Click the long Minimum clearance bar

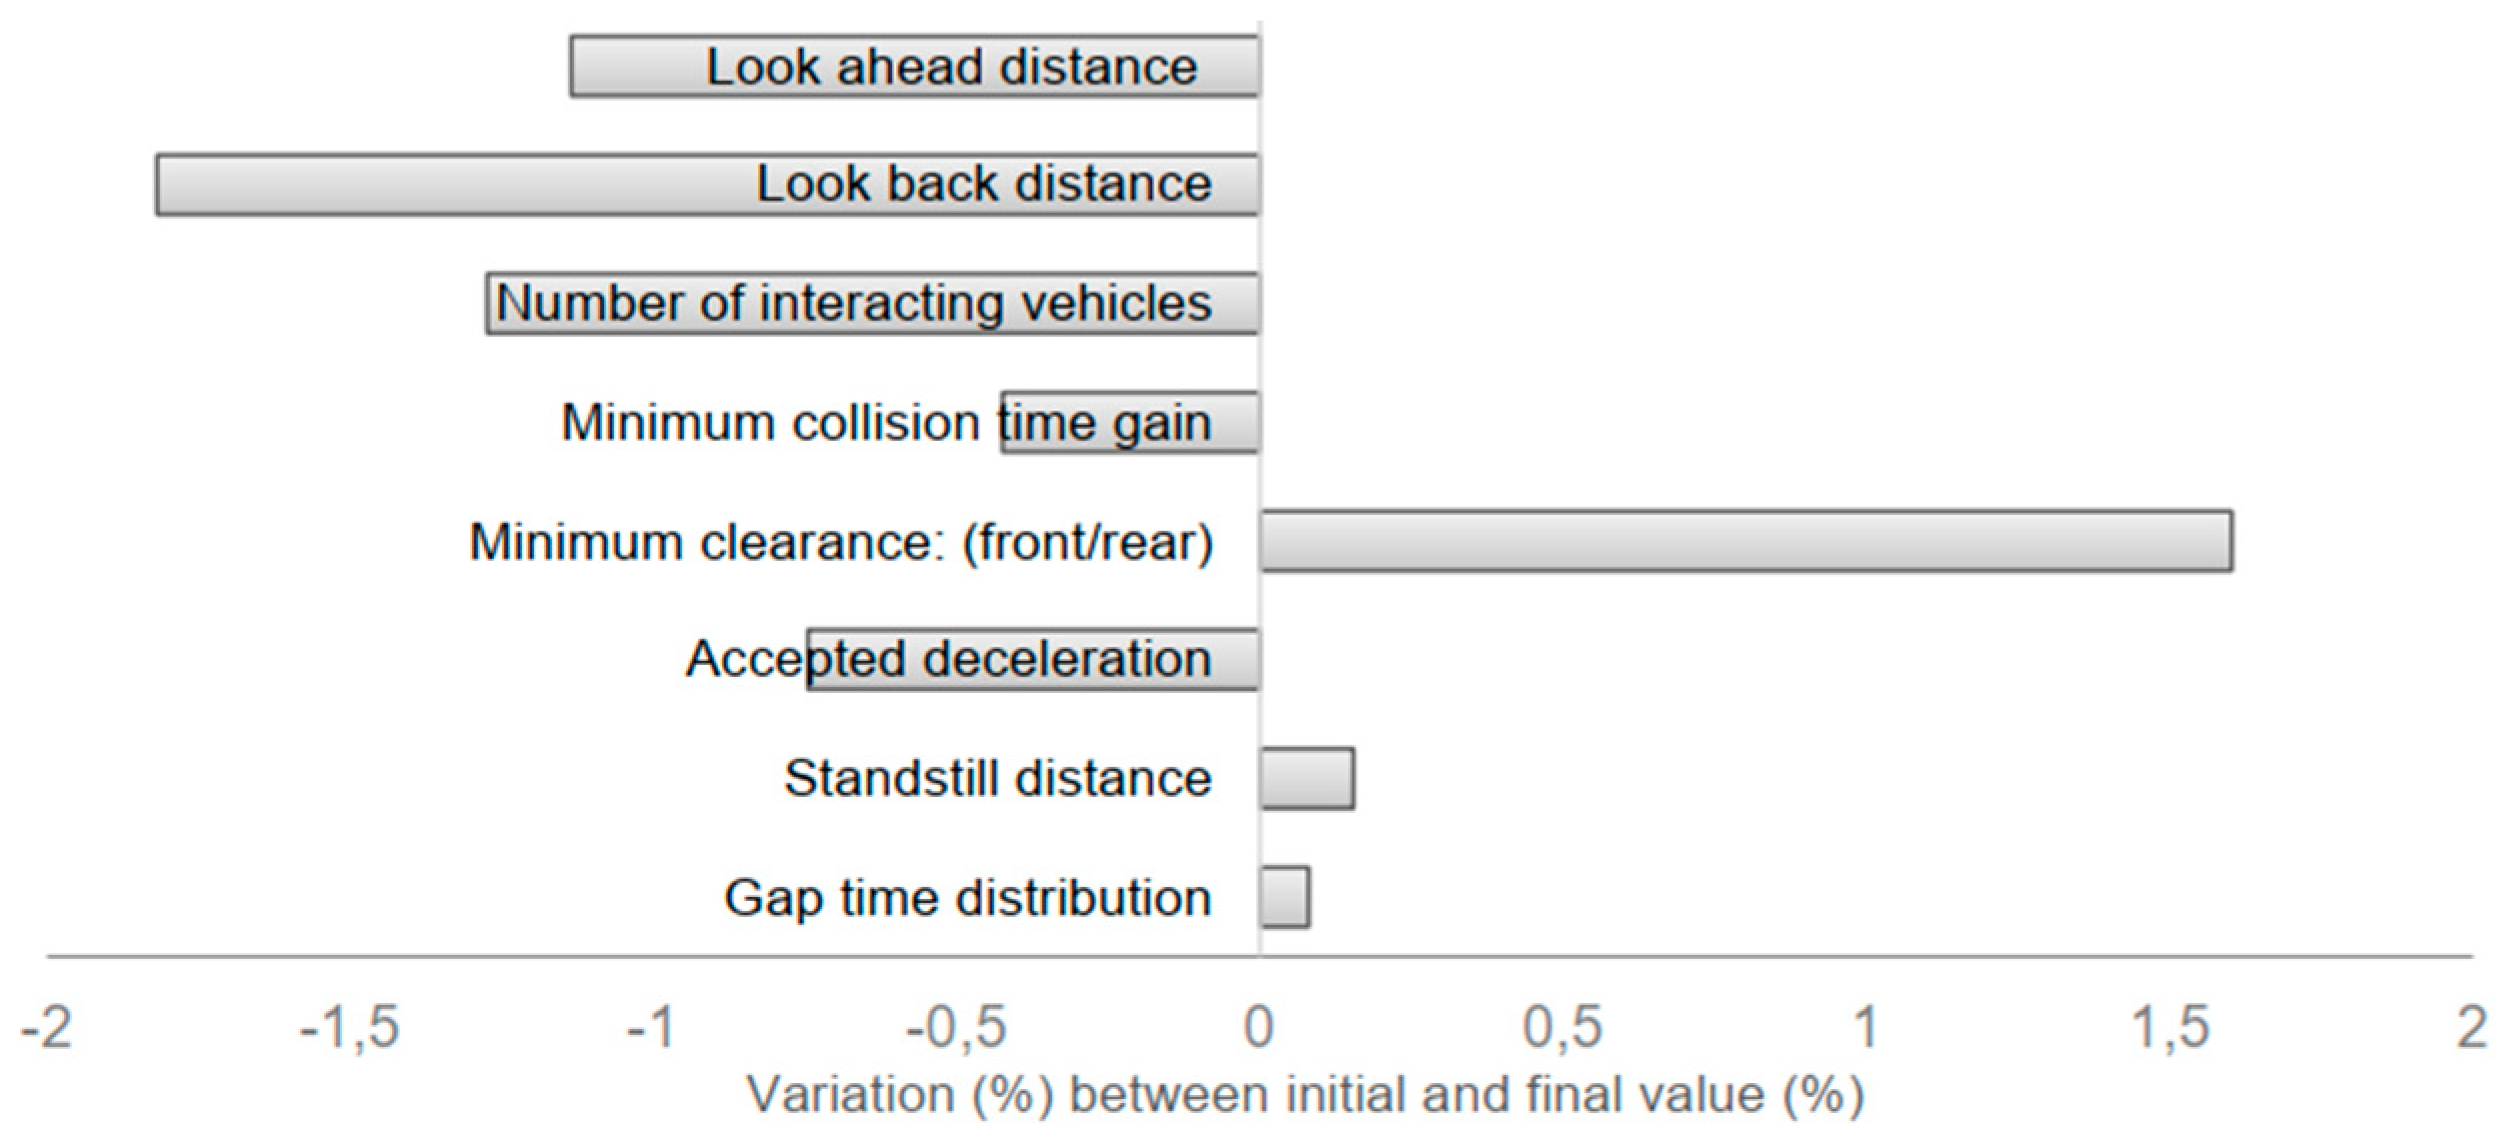coord(1745,541)
